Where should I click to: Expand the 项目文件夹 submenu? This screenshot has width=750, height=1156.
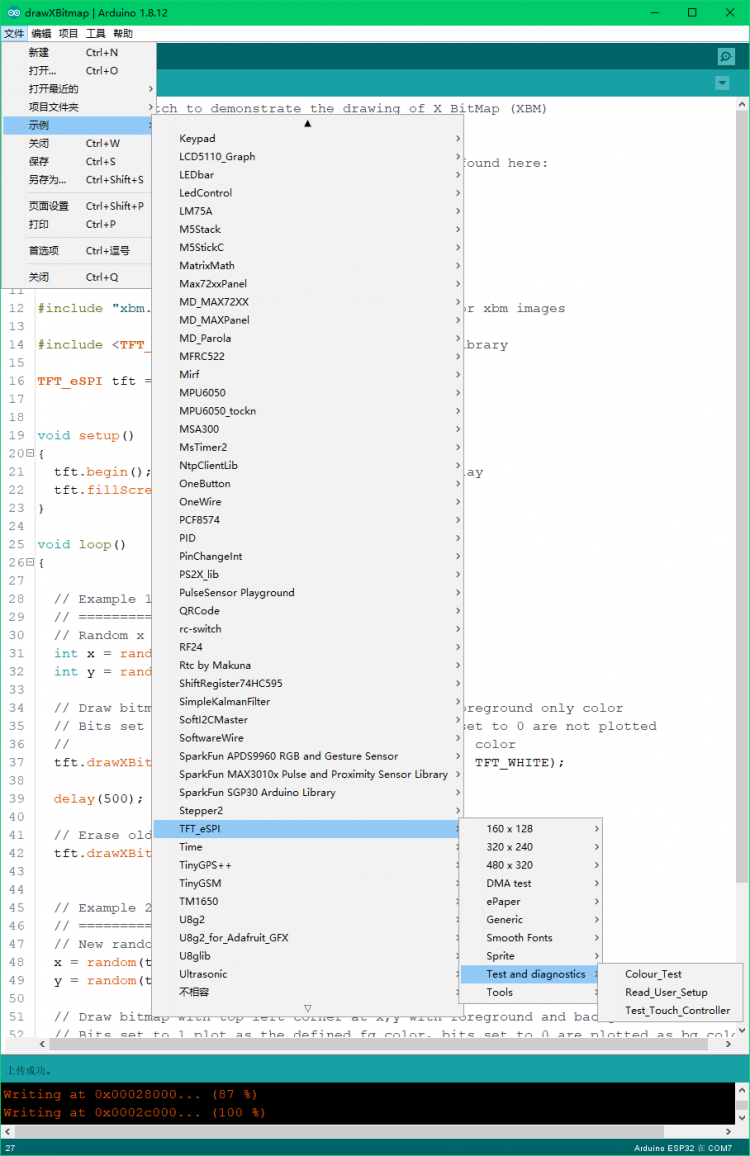pyautogui.click(x=79, y=107)
